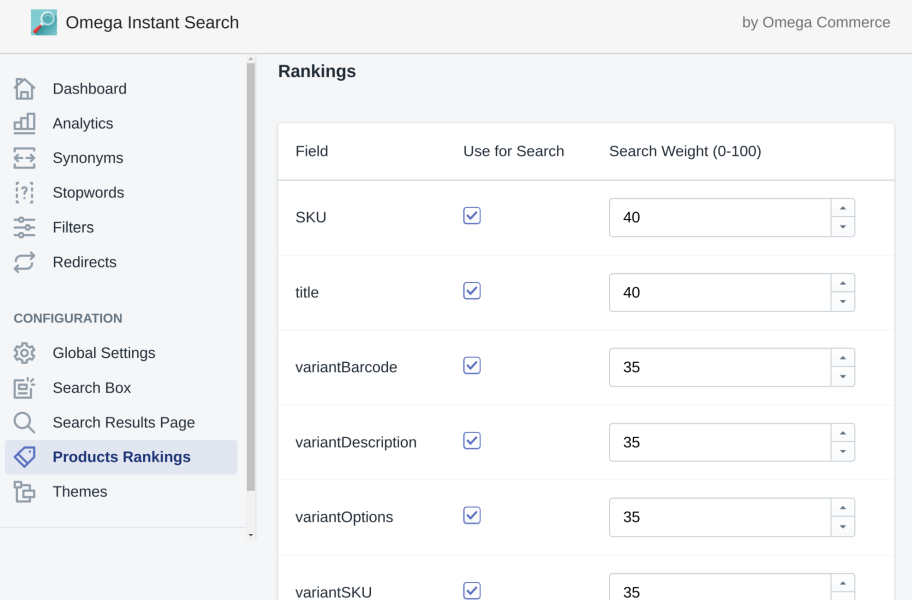Screen dimensions: 912x600
Task: Click the Stopwords question mark icon
Action: 24,192
